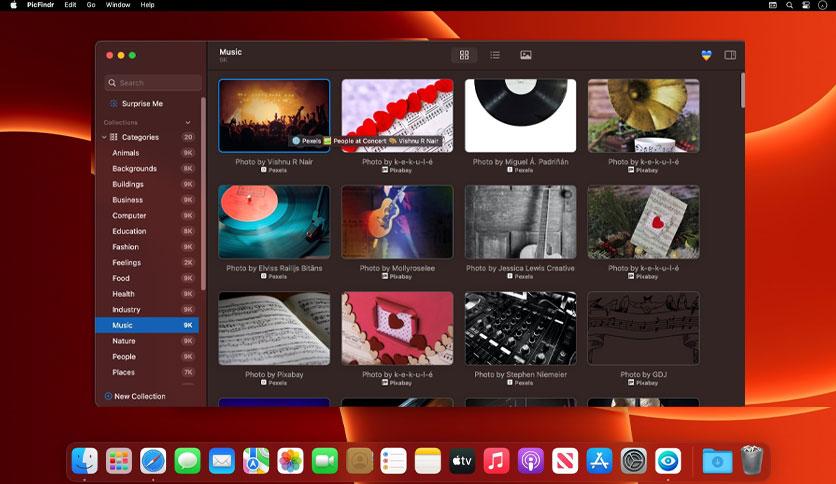
Task: Click the Surprise Me button label
Action: coord(142,103)
